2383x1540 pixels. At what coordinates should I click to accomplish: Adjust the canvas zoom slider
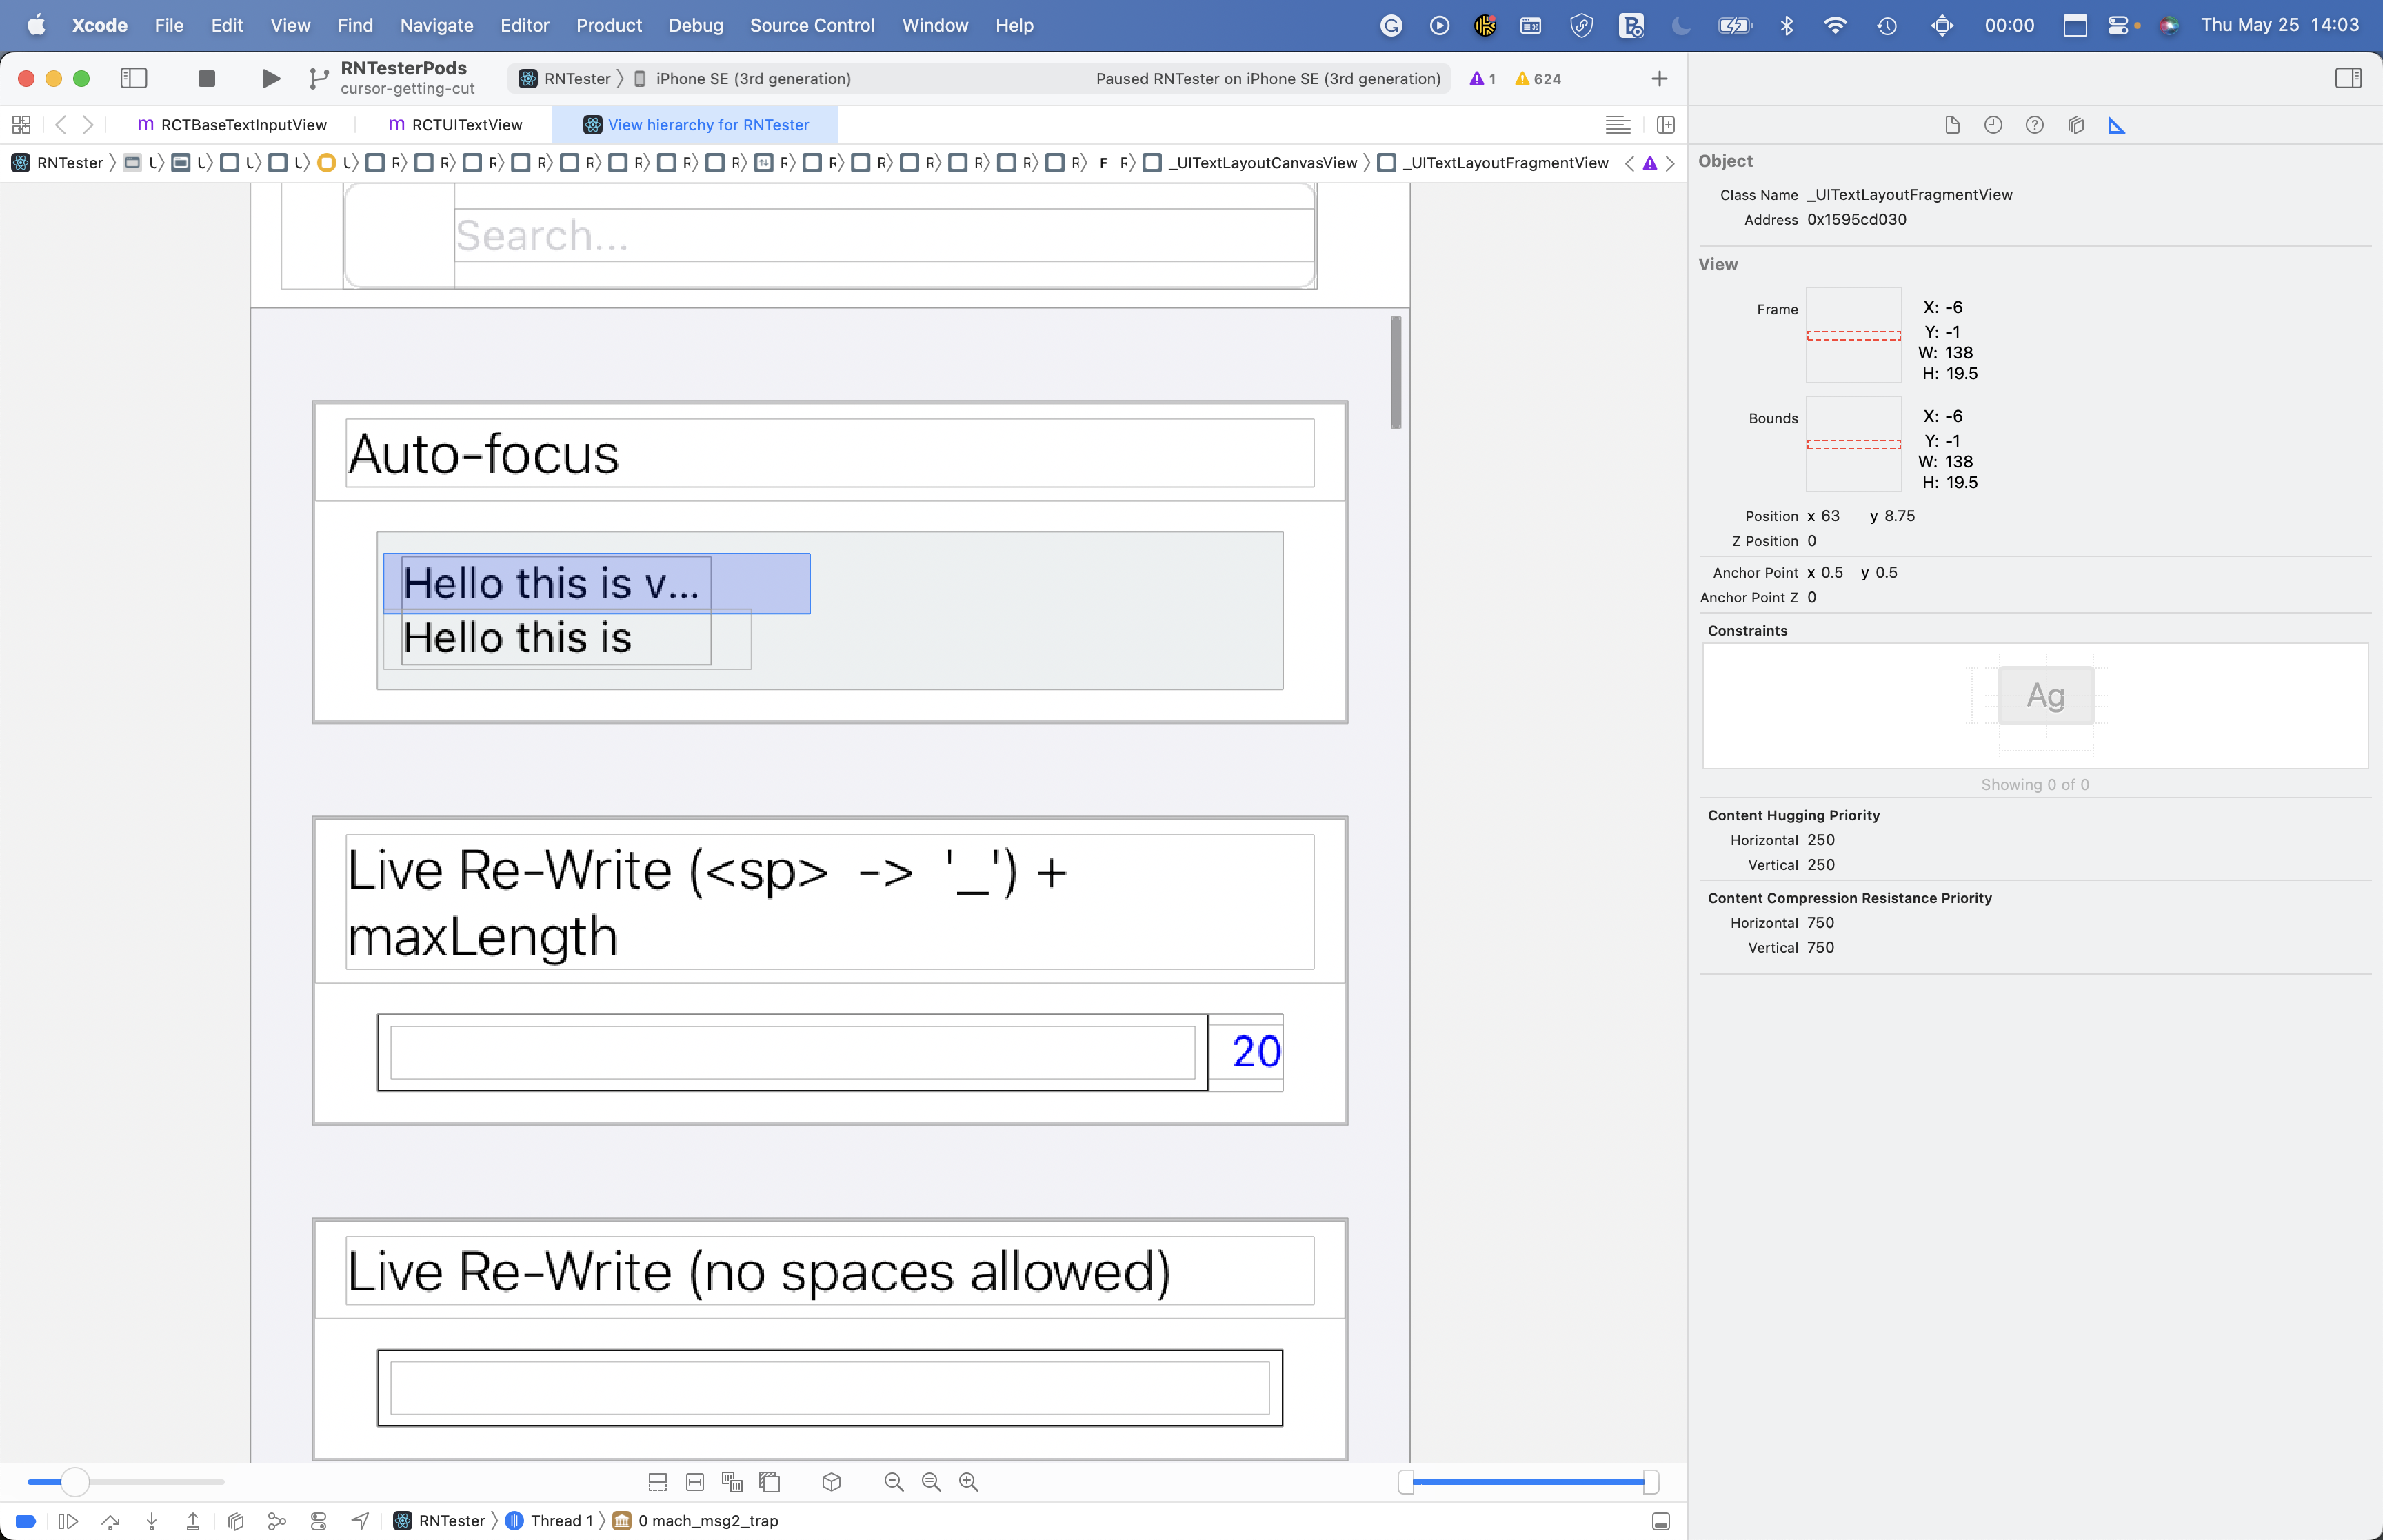76,1483
